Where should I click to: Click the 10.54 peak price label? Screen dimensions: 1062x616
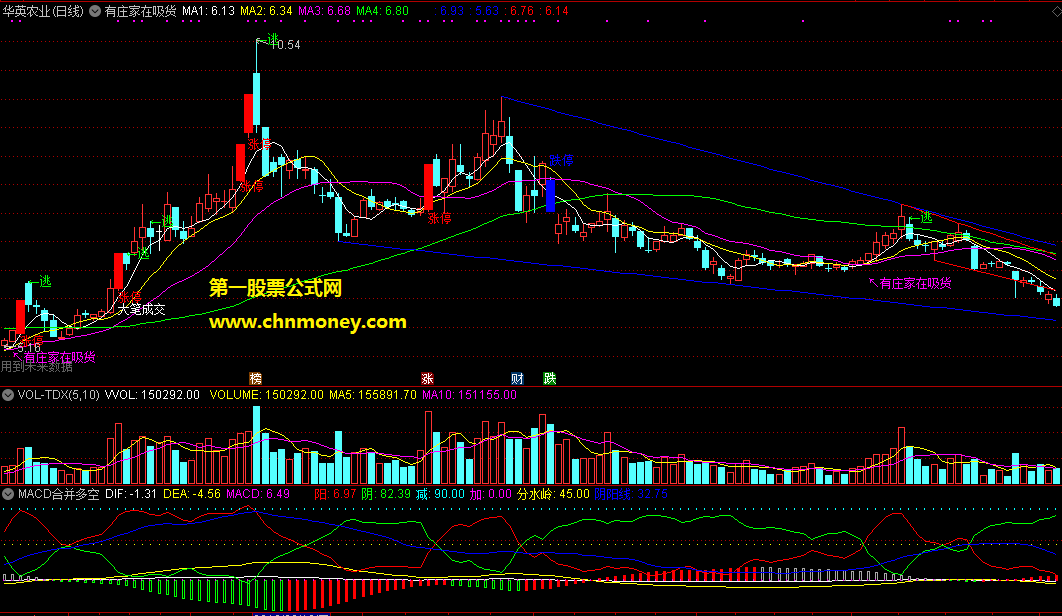(x=286, y=45)
